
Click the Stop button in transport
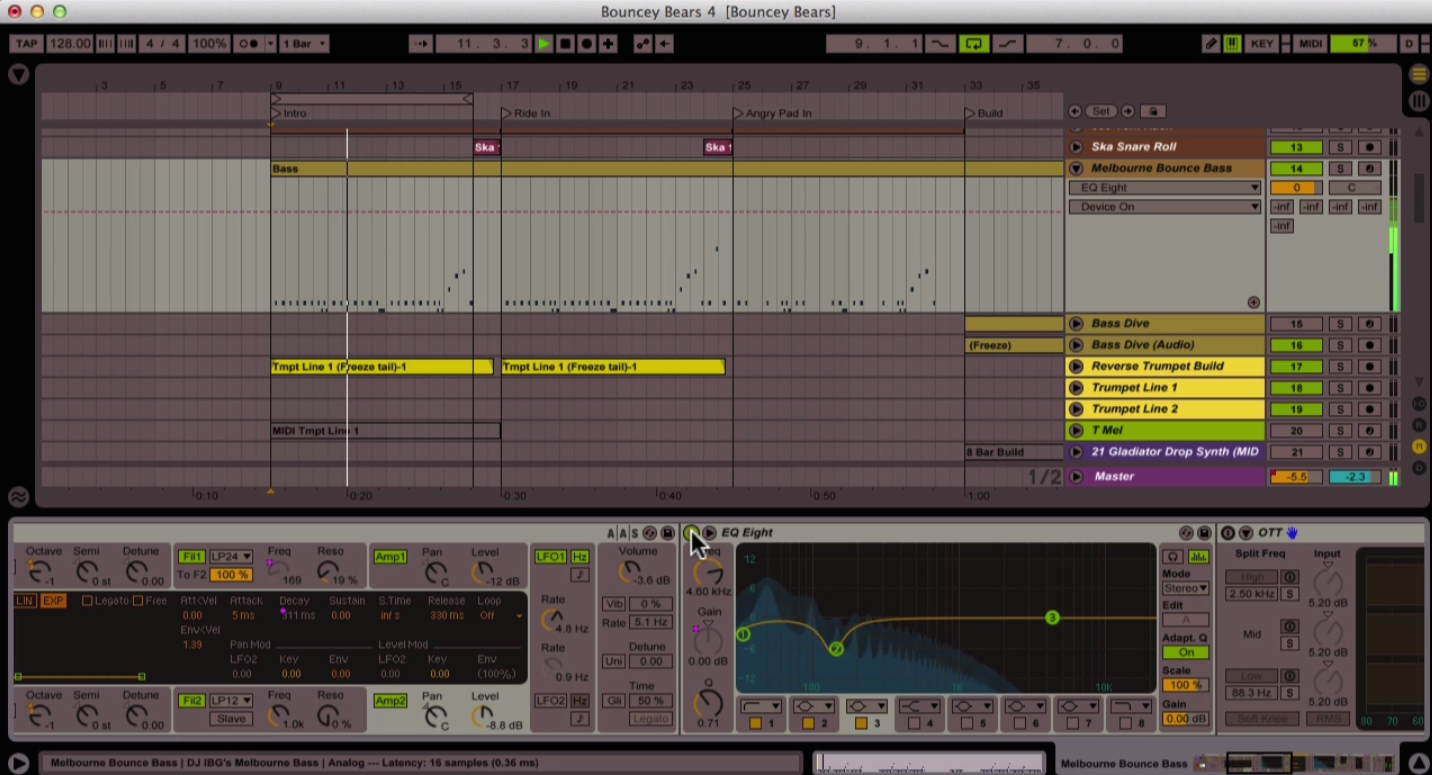click(565, 44)
